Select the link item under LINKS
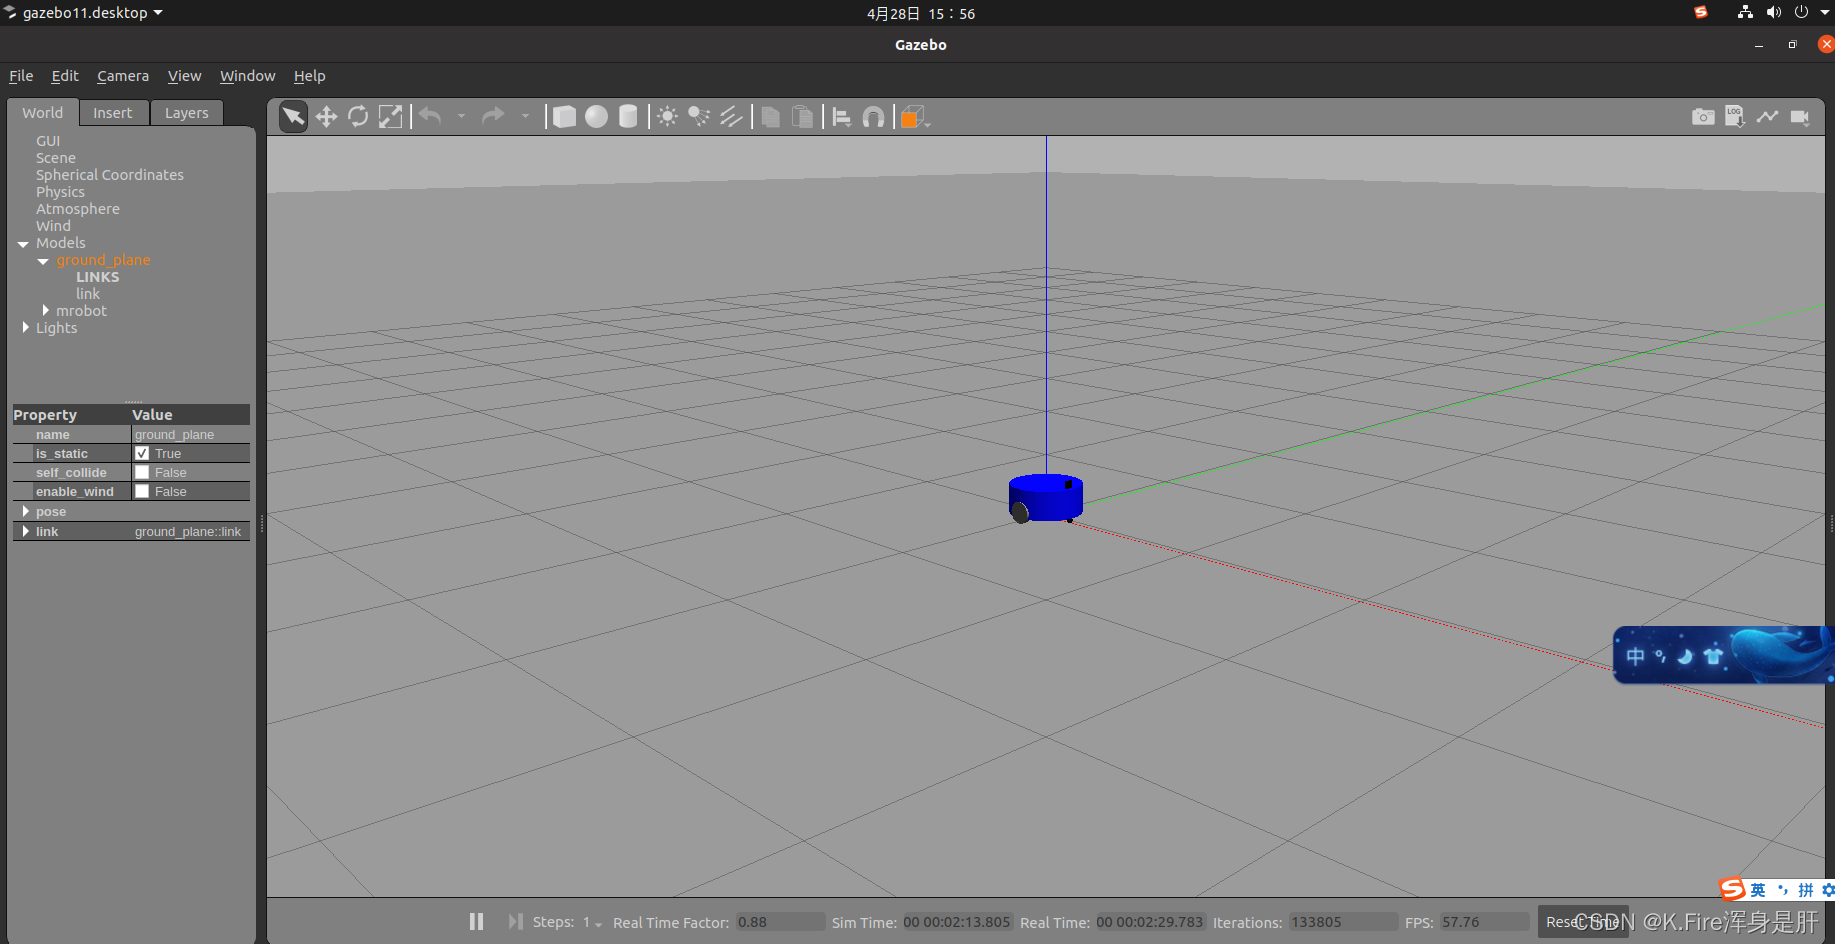Viewport: 1835px width, 944px height. click(x=88, y=294)
